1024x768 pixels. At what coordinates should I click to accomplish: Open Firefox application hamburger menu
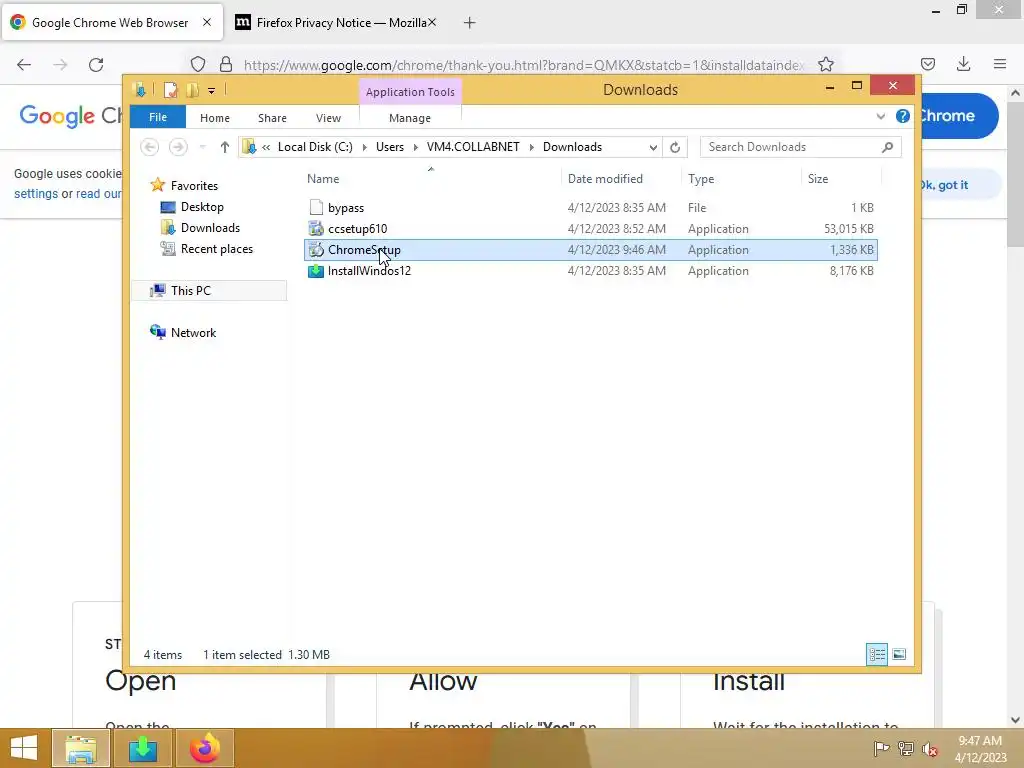click(x=1000, y=64)
